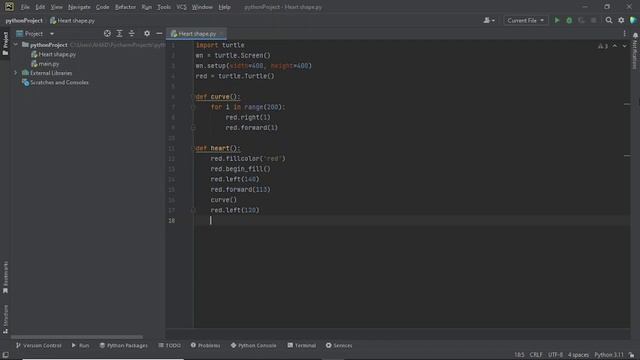Fold the for loop on line 7
The height and width of the screenshot is (360, 640).
point(193,107)
